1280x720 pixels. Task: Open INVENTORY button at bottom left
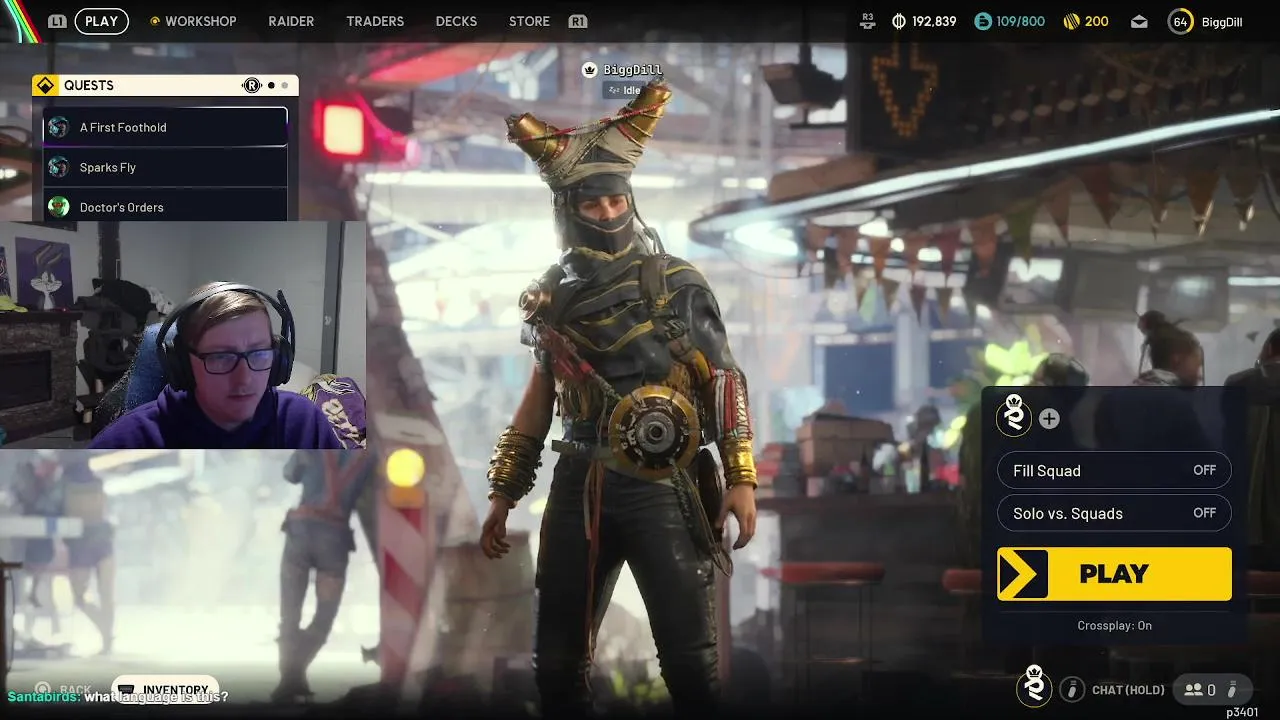165,690
